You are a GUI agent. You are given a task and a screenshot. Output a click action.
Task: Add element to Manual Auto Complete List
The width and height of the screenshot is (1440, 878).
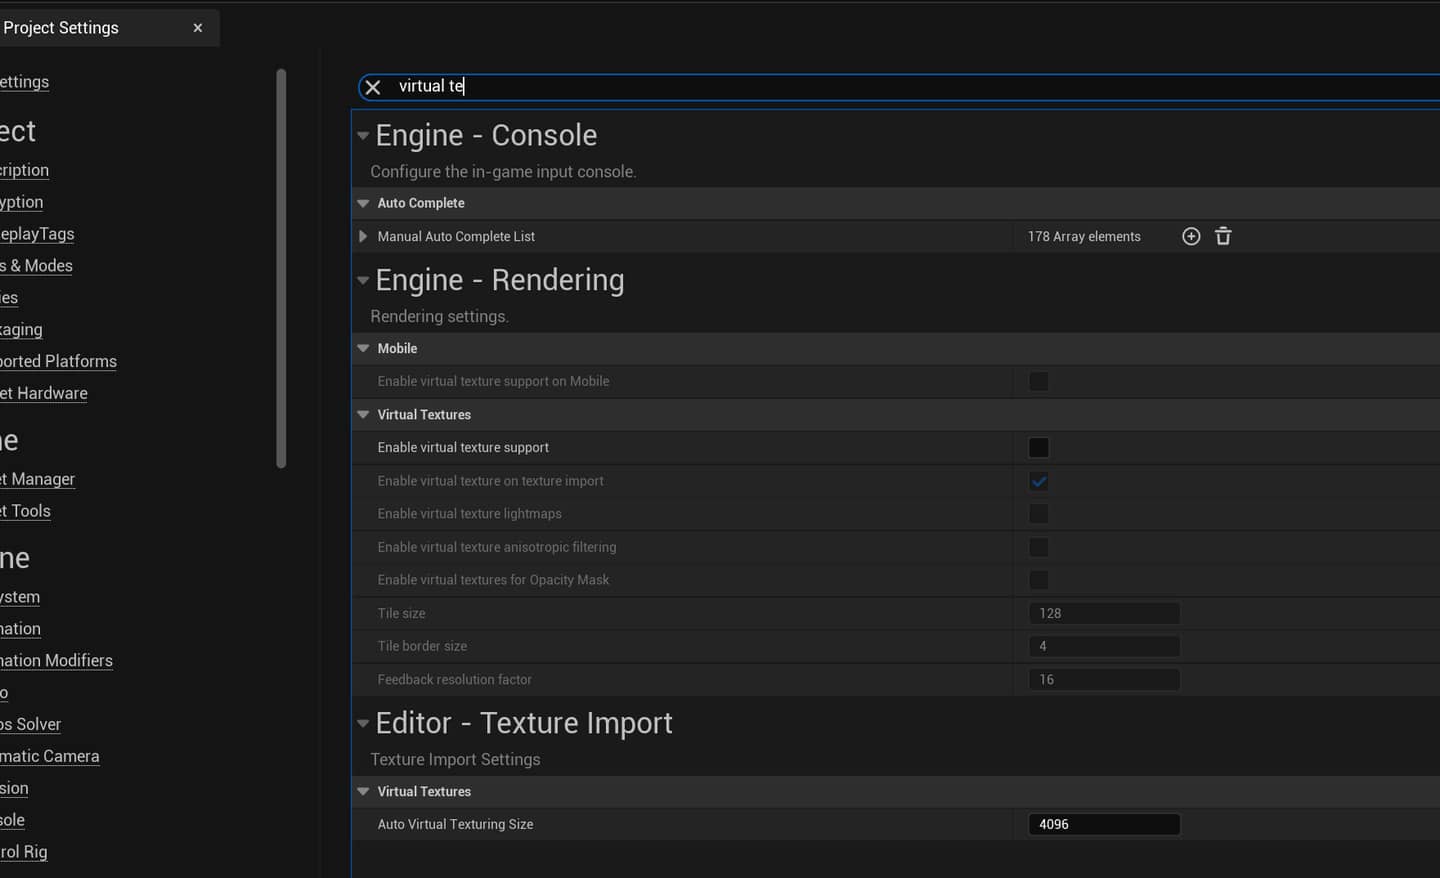tap(1190, 236)
